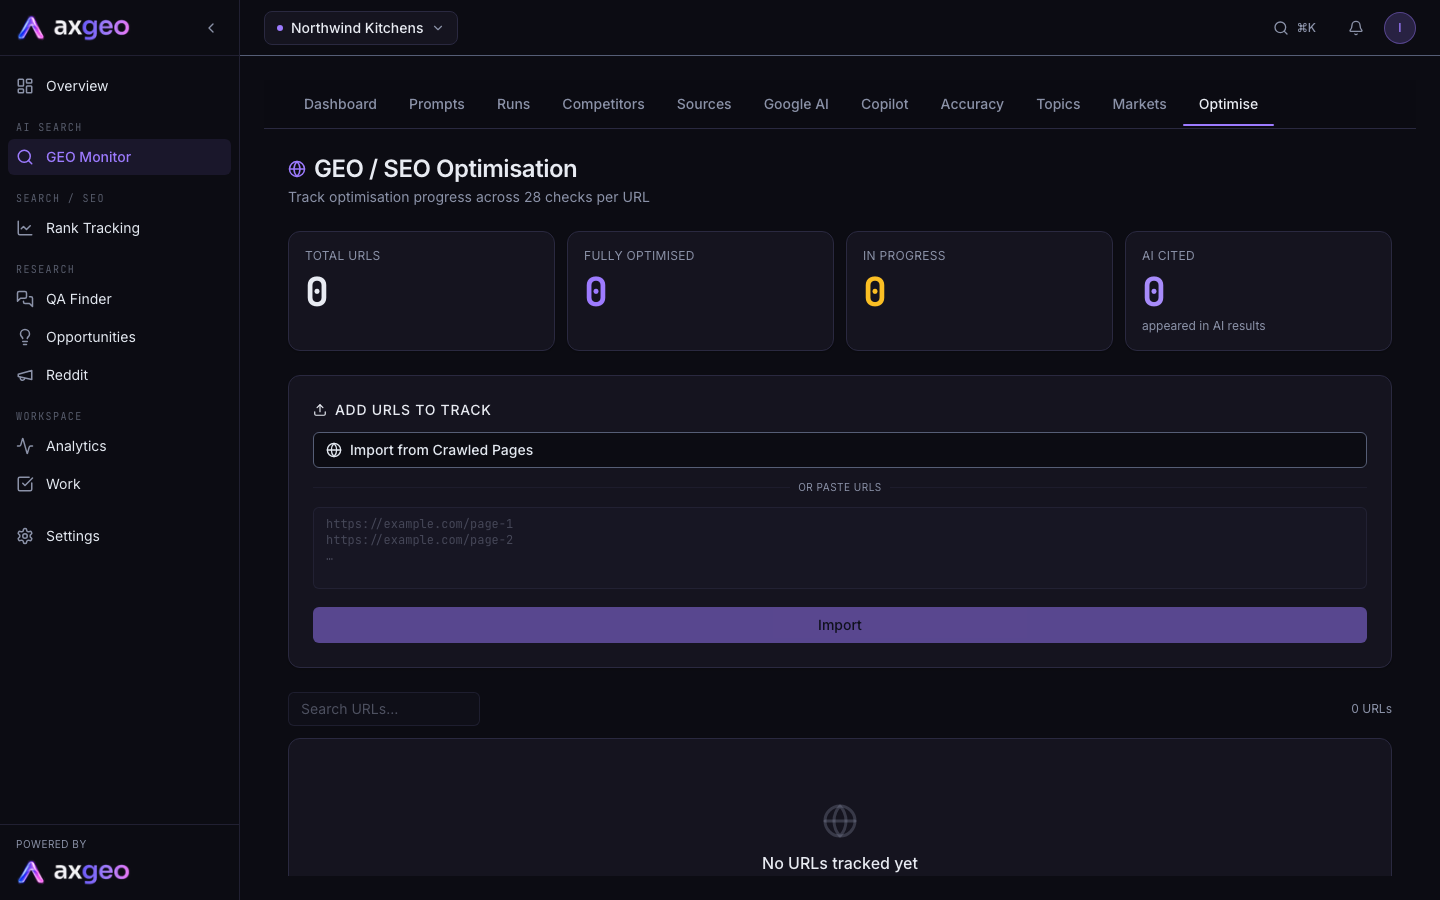Collapse the sidebar with the chevron
The width and height of the screenshot is (1440, 900).
coord(211,28)
